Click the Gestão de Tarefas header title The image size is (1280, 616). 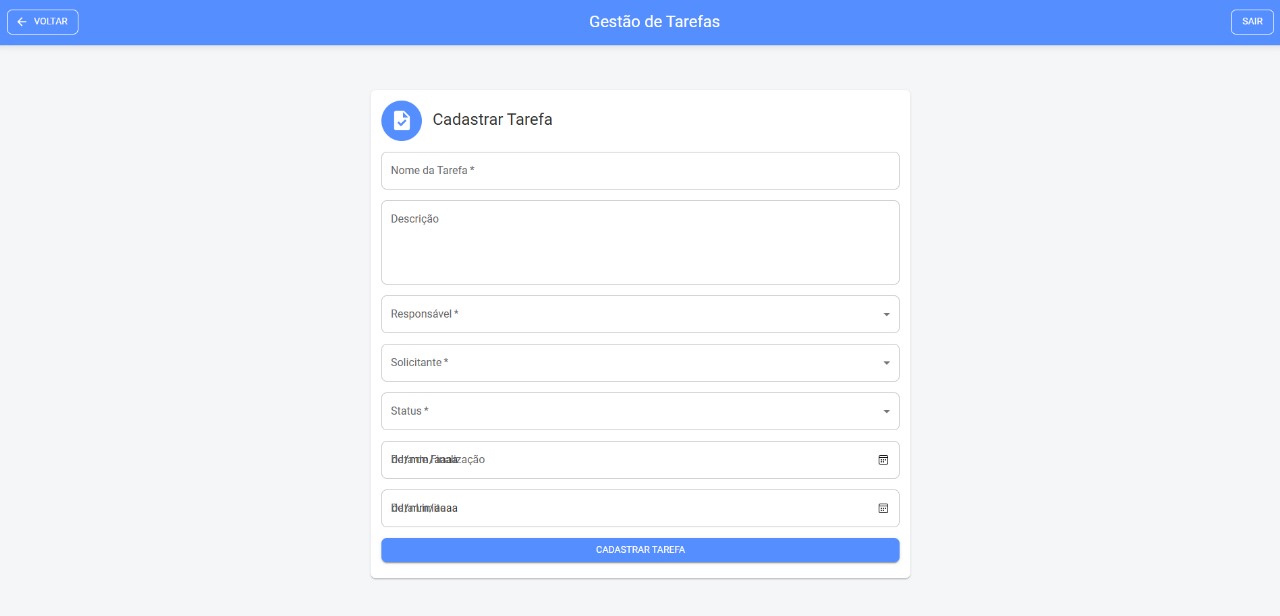coord(654,22)
